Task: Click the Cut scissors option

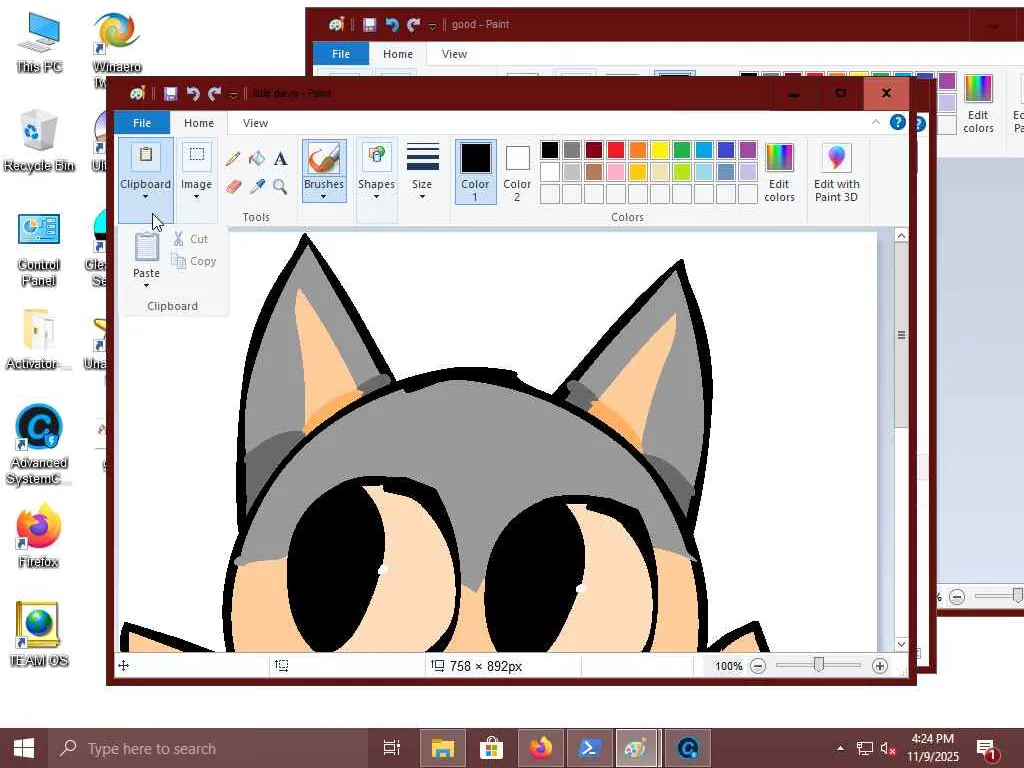Action: 191,239
